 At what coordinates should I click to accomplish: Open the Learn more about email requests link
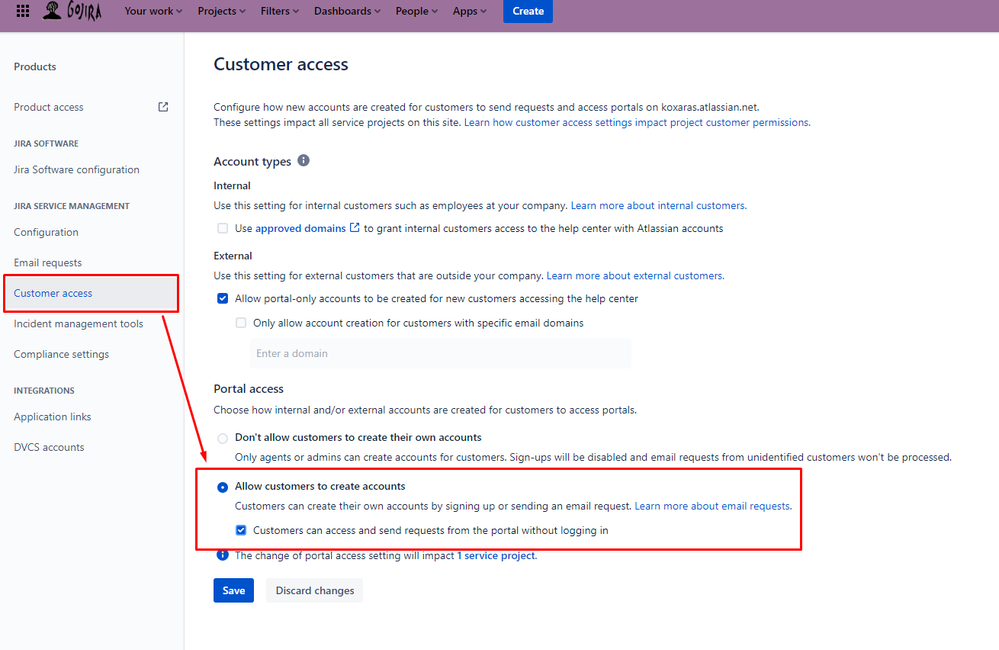(x=711, y=505)
